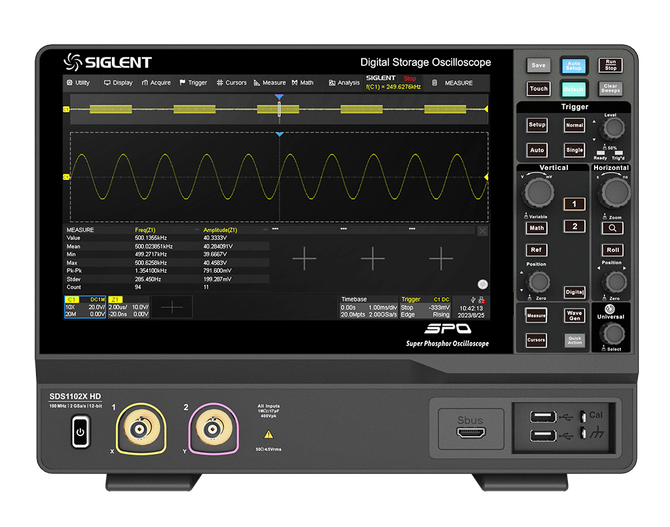The height and width of the screenshot is (527, 670).
Task: Open the Timebase settings box
Action: tap(369, 307)
